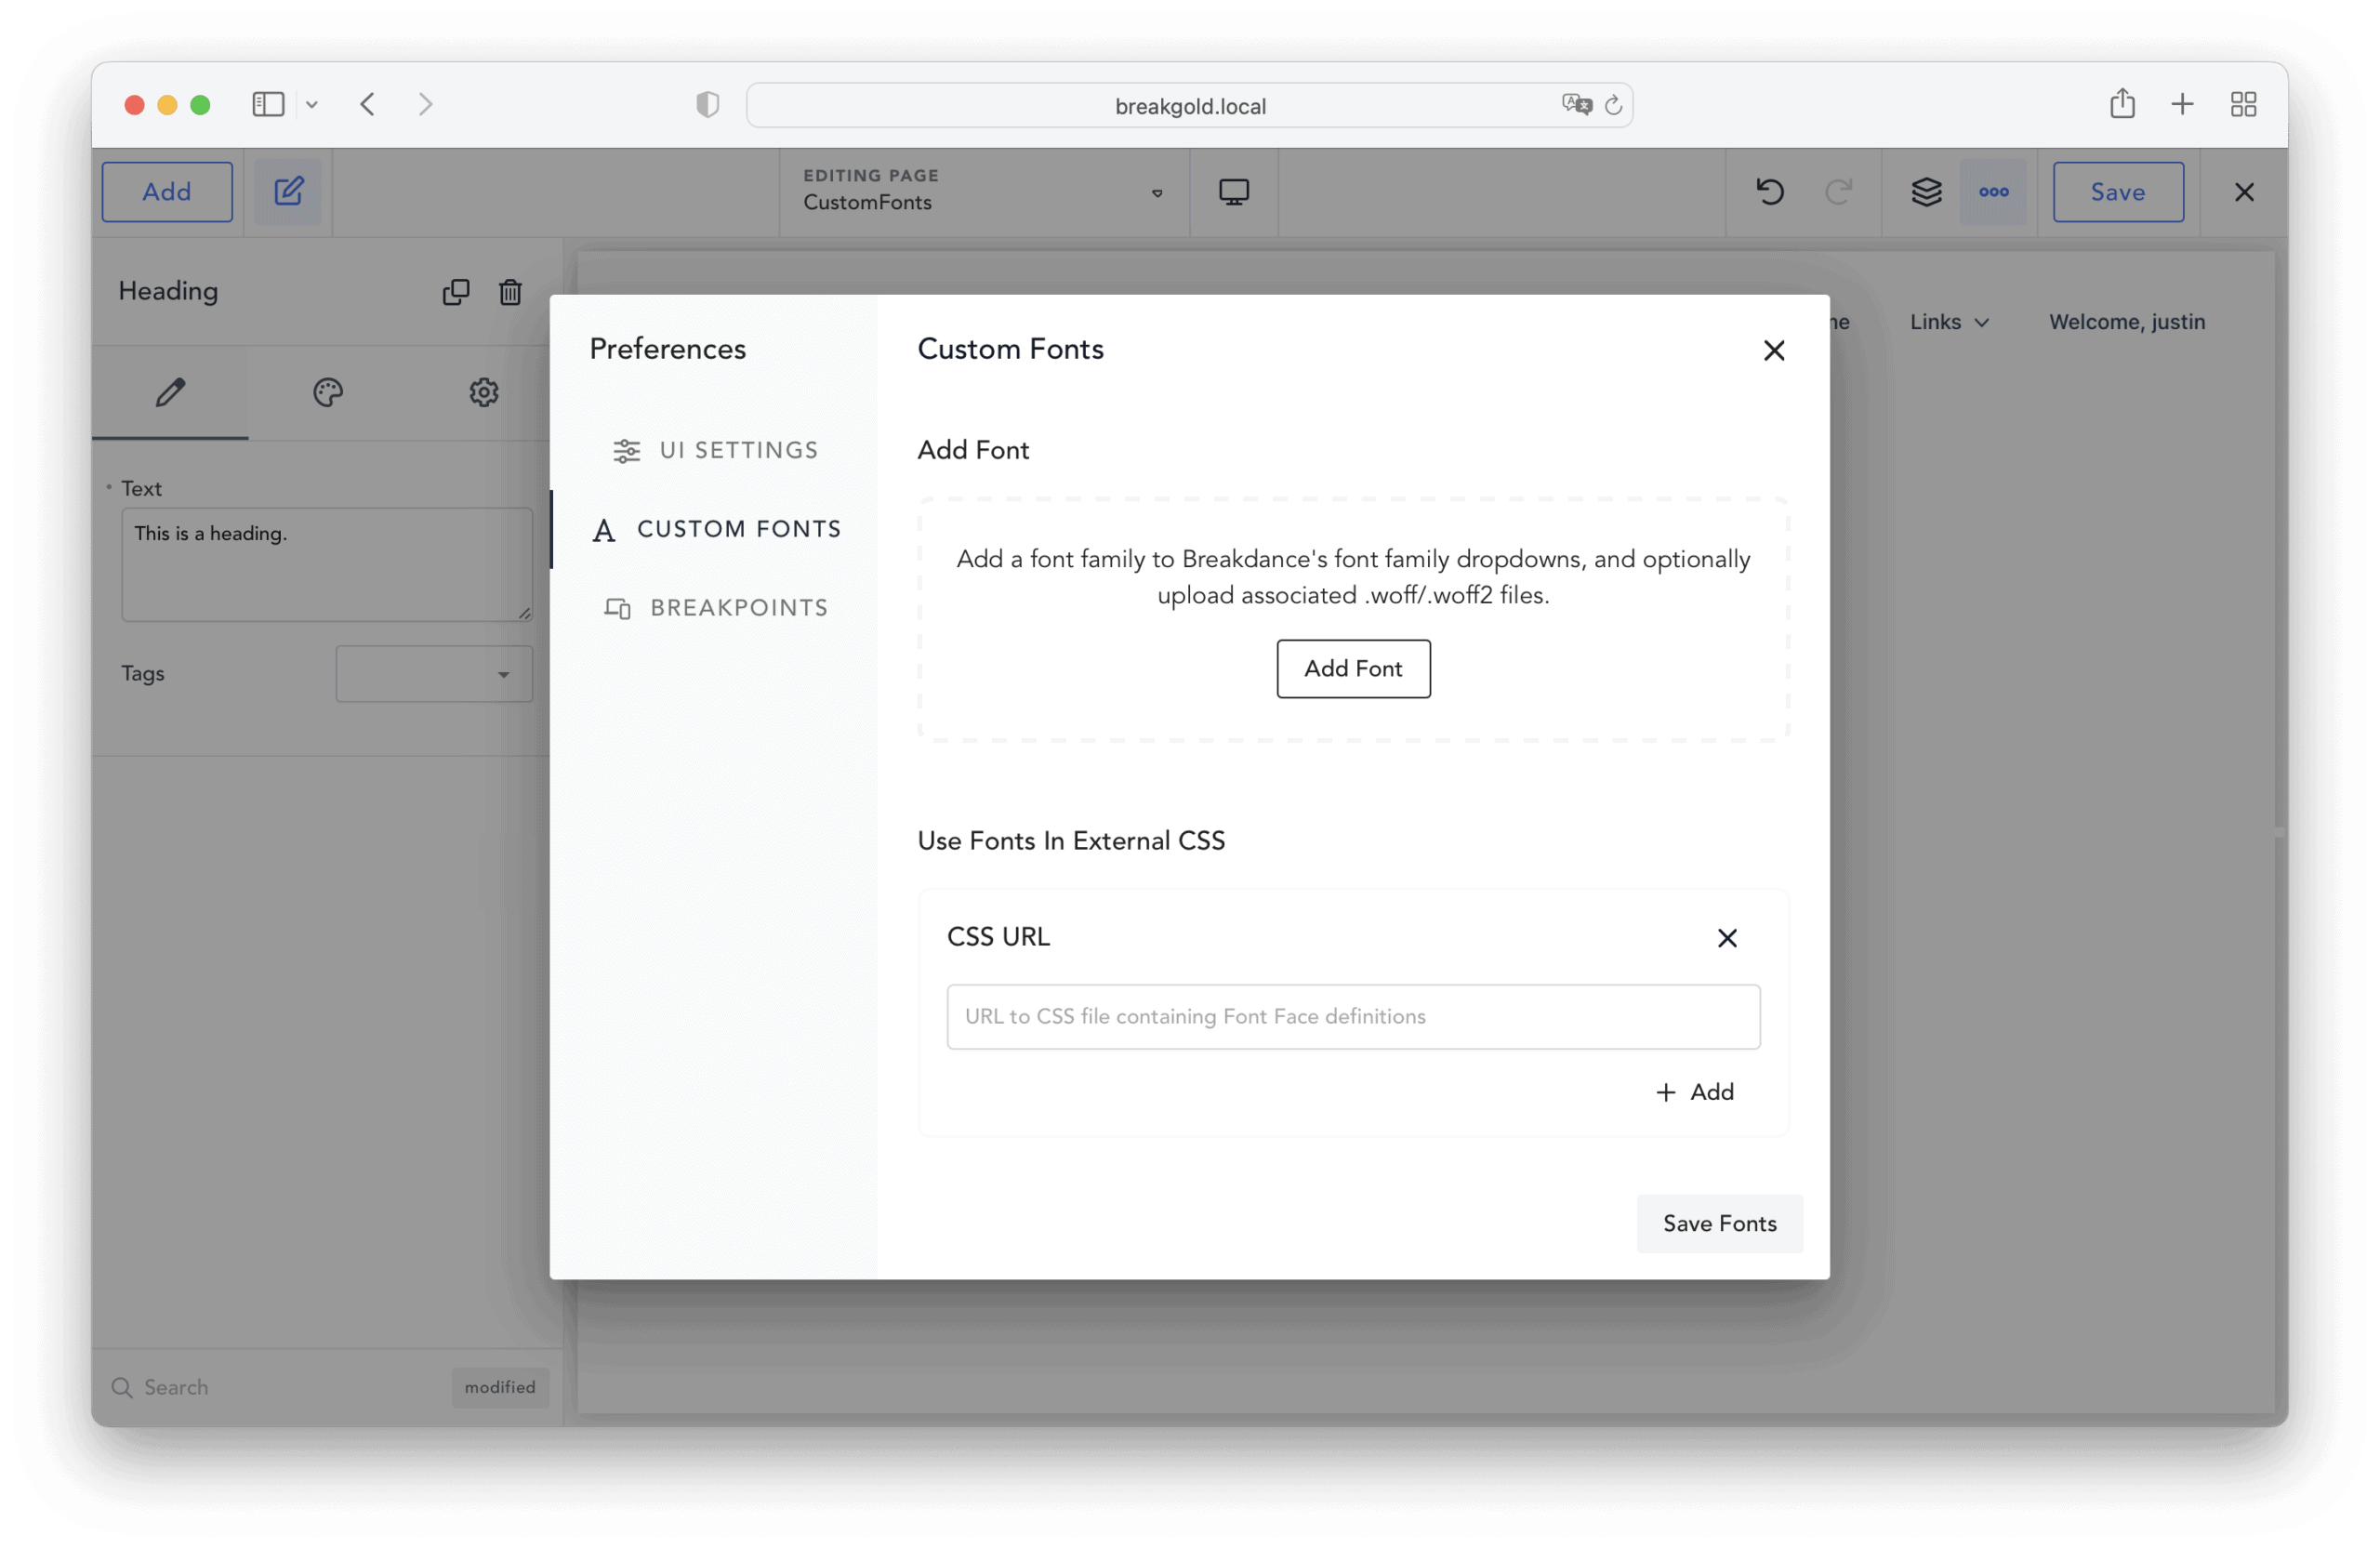This screenshot has width=2380, height=1548.
Task: Click the Add Font button
Action: pyautogui.click(x=1352, y=668)
